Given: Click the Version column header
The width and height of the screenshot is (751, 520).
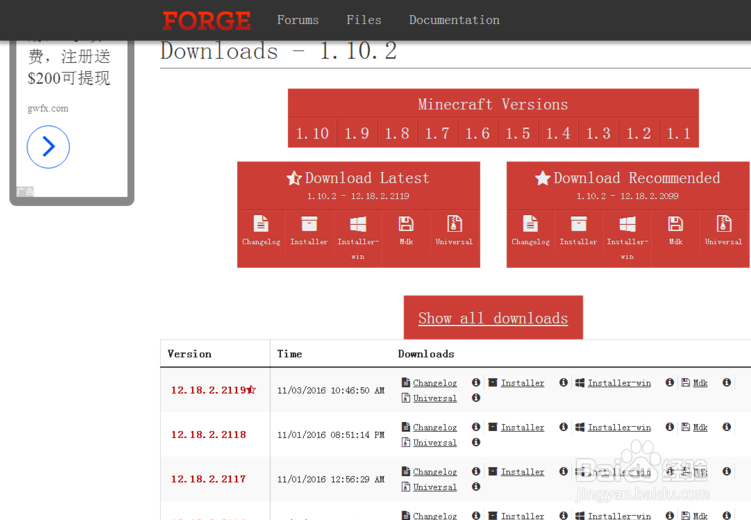Looking at the screenshot, I should click(189, 354).
